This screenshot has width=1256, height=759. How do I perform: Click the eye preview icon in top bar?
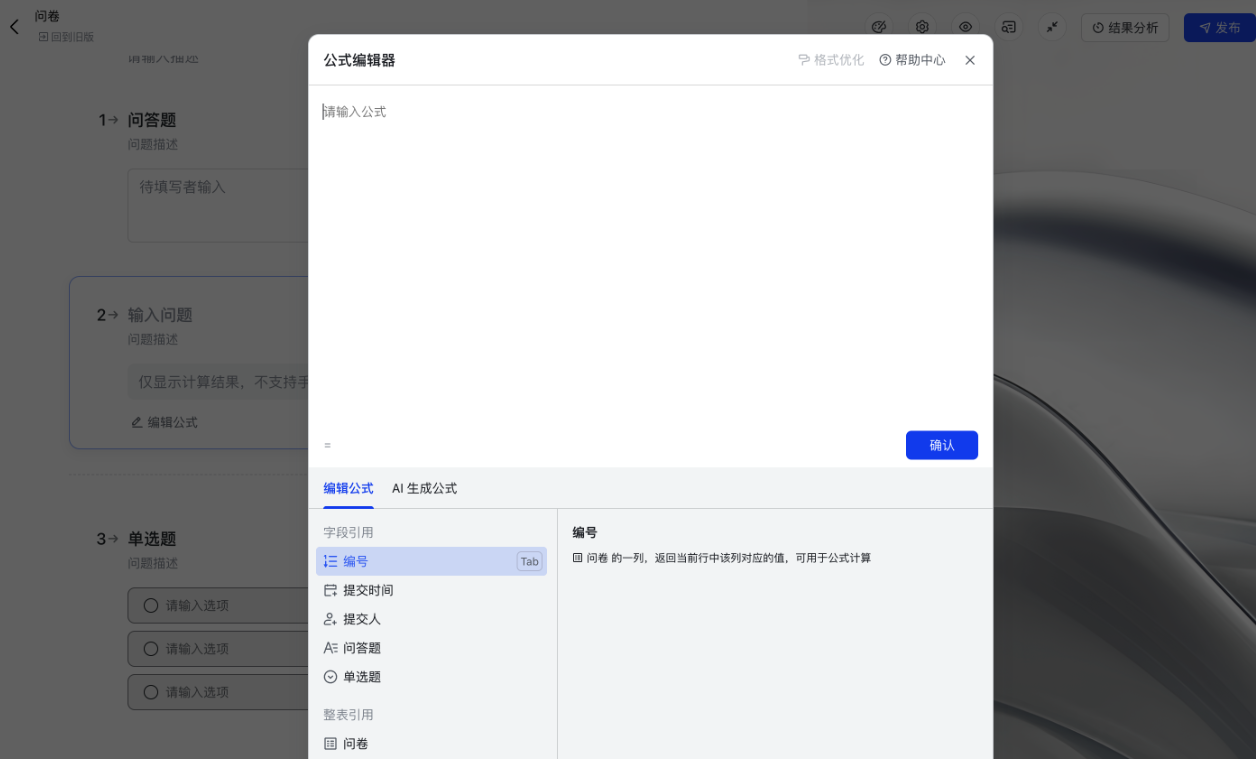click(x=965, y=27)
